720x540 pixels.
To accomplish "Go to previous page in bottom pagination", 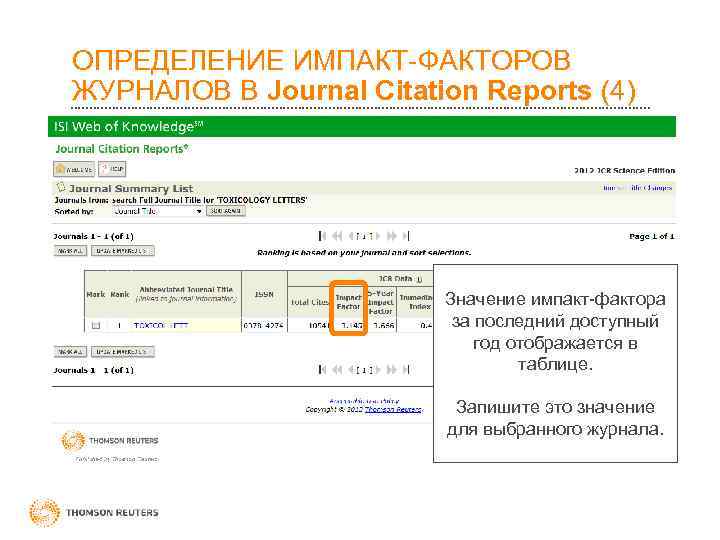I will 351,370.
